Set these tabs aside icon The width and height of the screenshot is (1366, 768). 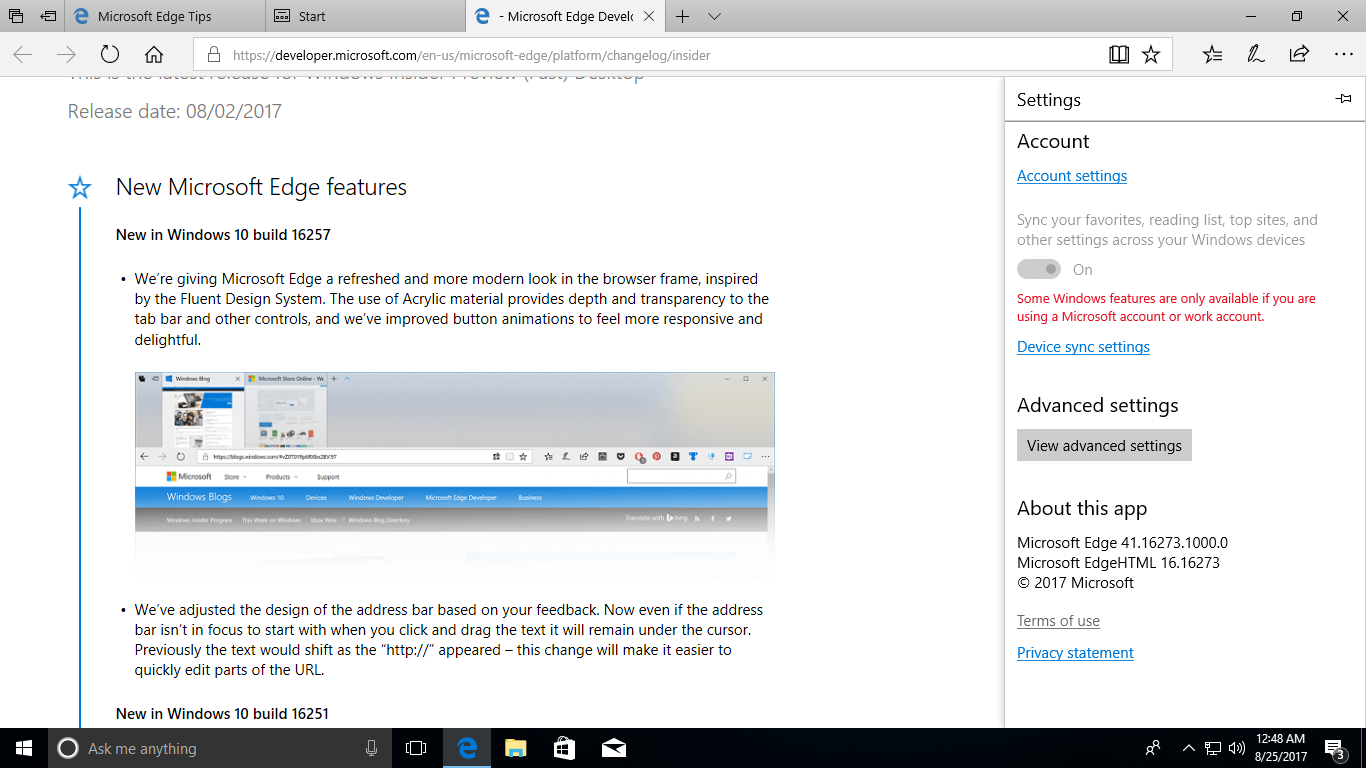[x=48, y=16]
